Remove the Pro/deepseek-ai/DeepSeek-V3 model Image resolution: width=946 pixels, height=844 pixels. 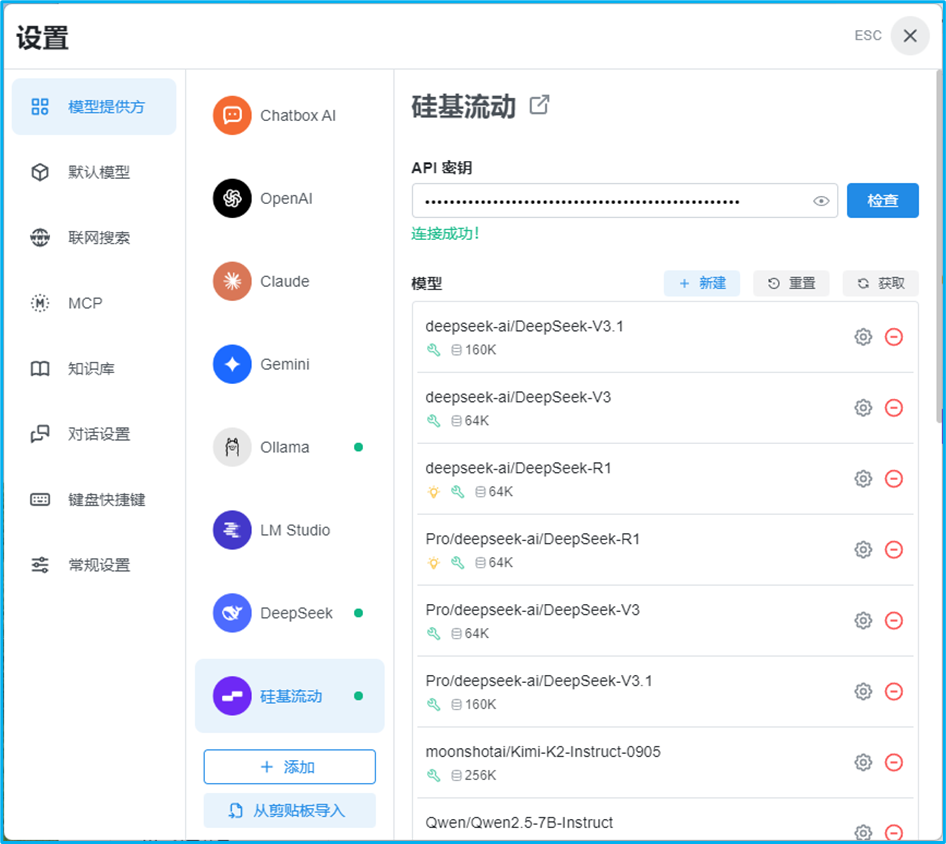pos(894,620)
